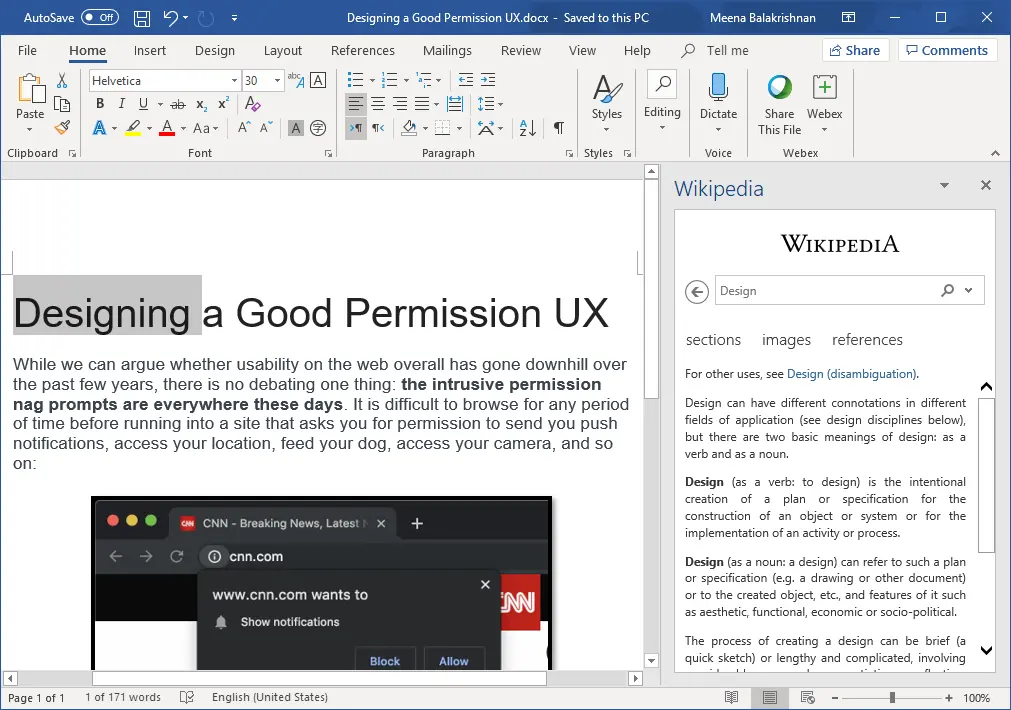Switch to the References ribbon tab

coord(362,50)
